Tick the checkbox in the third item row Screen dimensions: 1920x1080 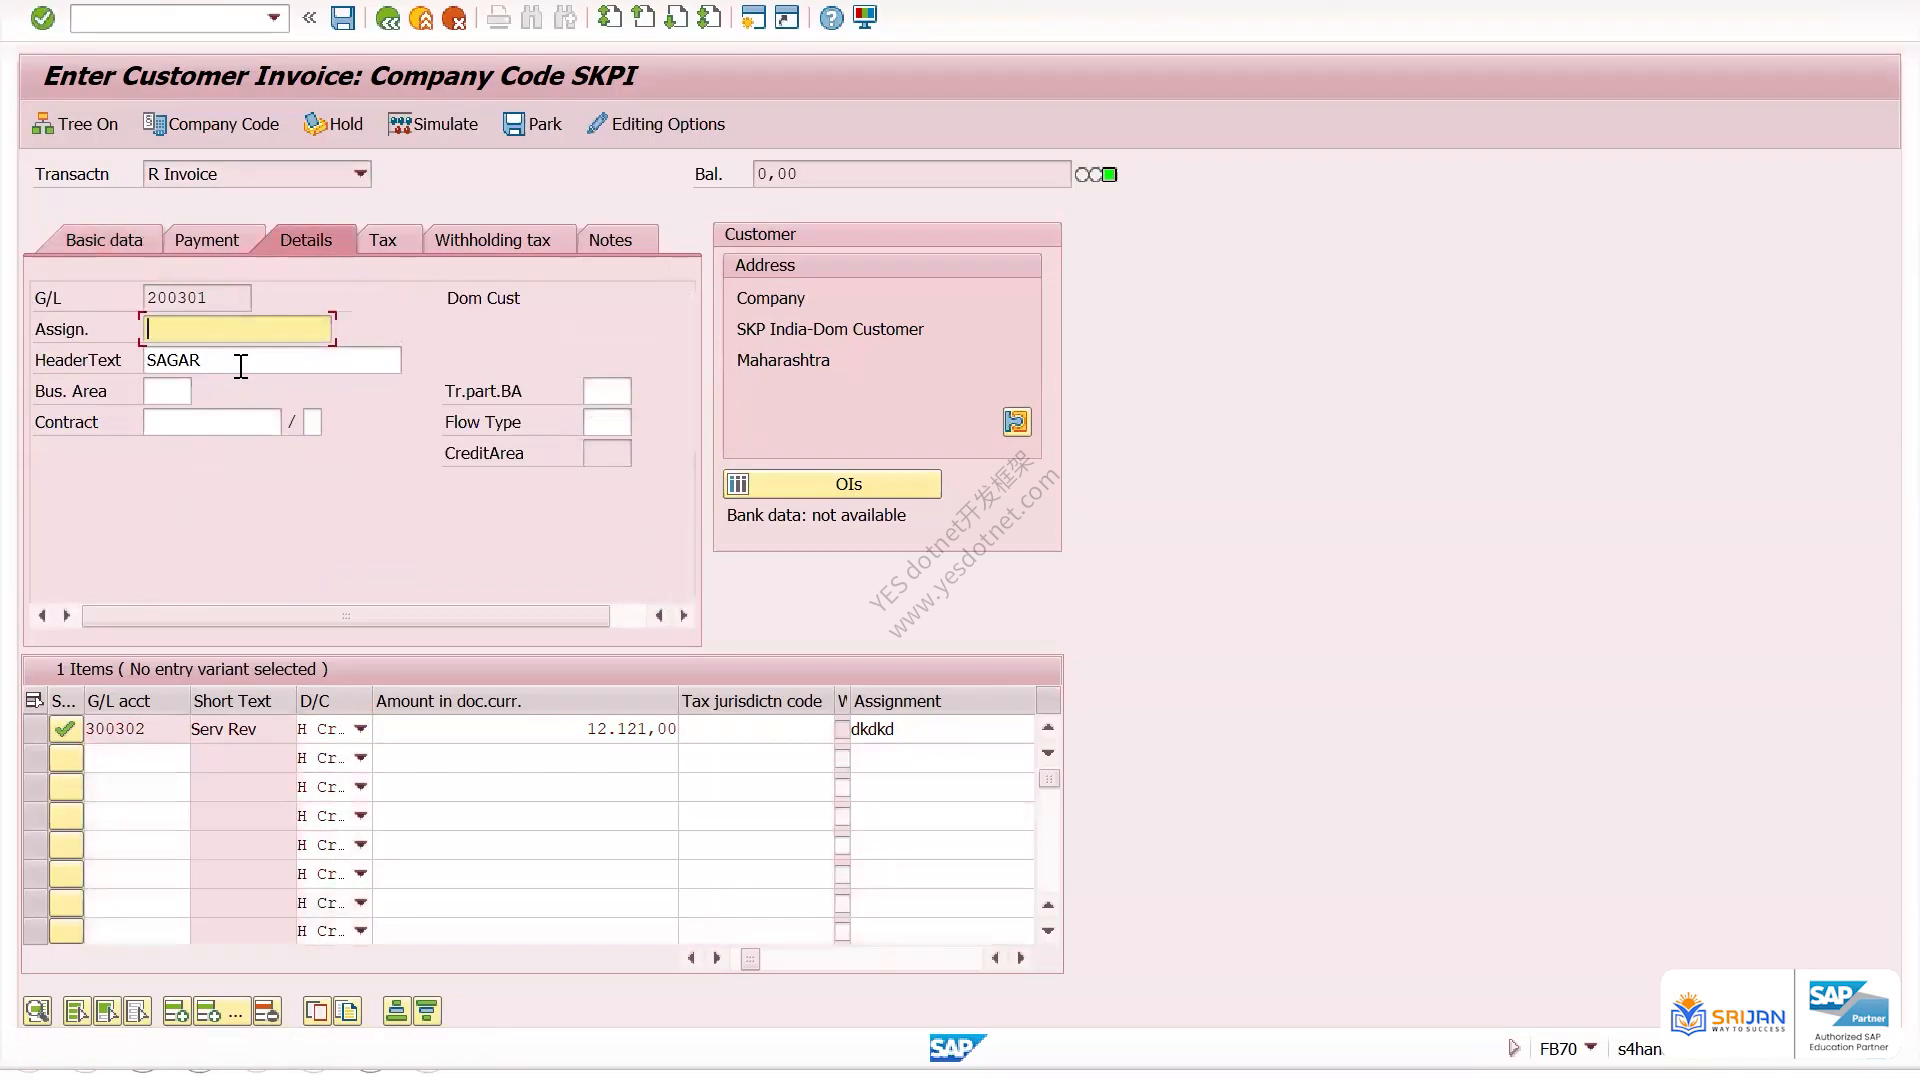pyautogui.click(x=842, y=788)
